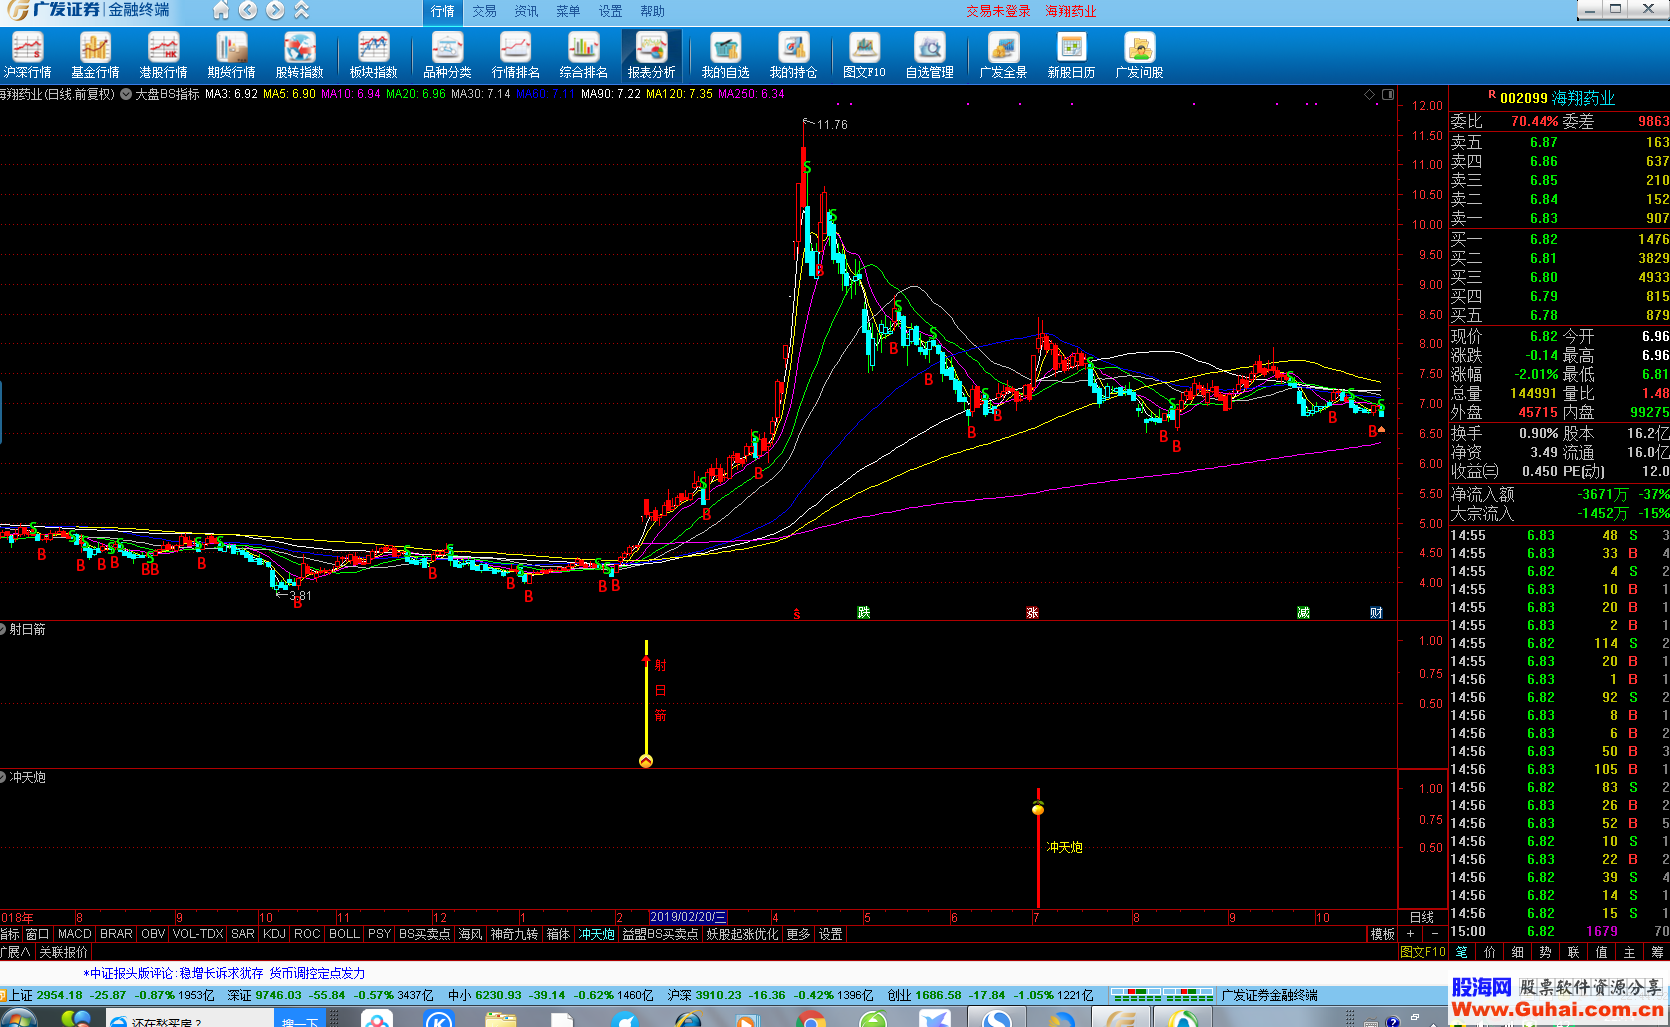
Task: Click the 2019/02/20 date label on time axis
Action: pyautogui.click(x=688, y=917)
